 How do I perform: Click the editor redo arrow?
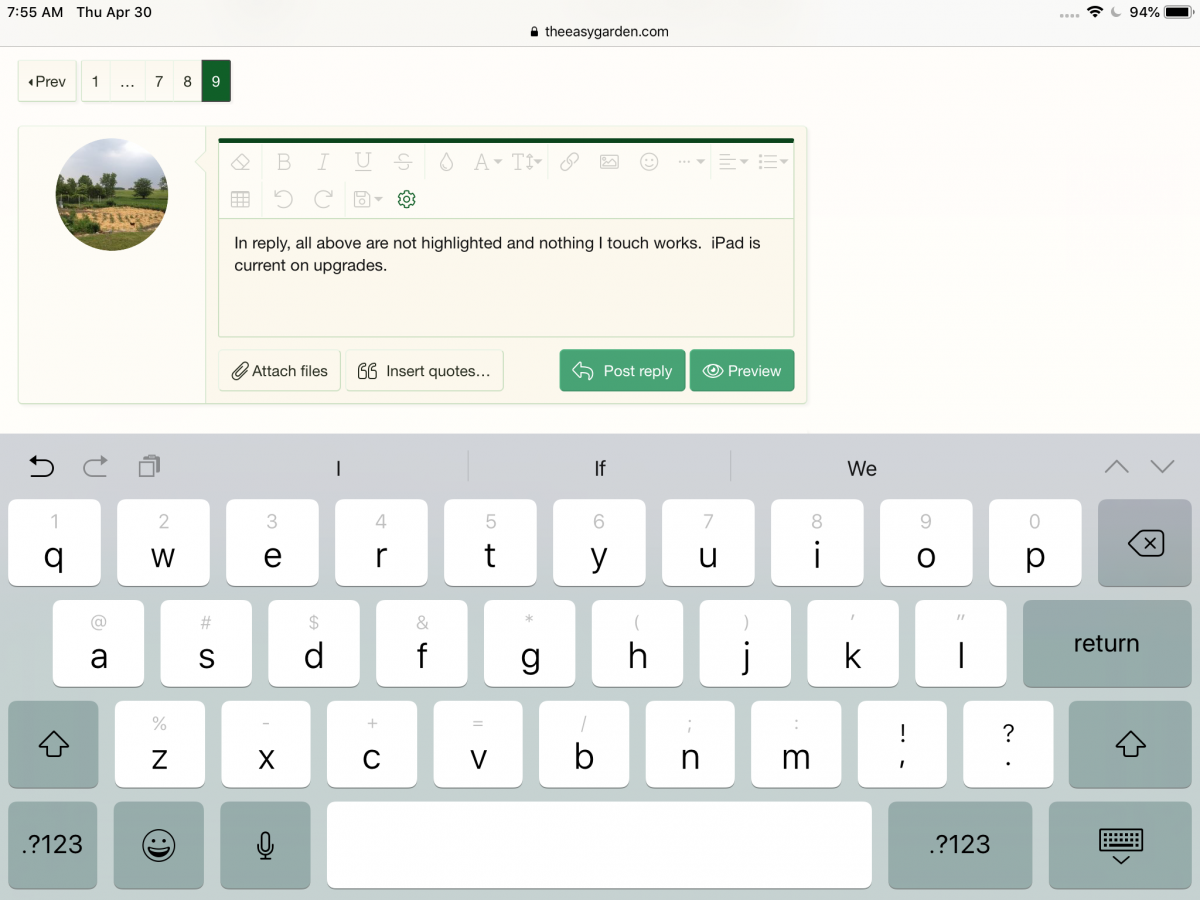click(323, 199)
